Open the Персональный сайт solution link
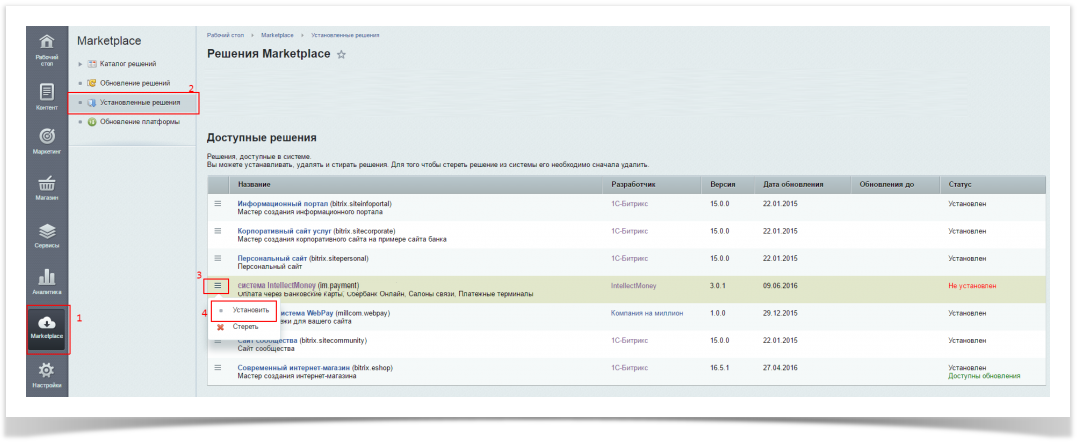 (271, 258)
